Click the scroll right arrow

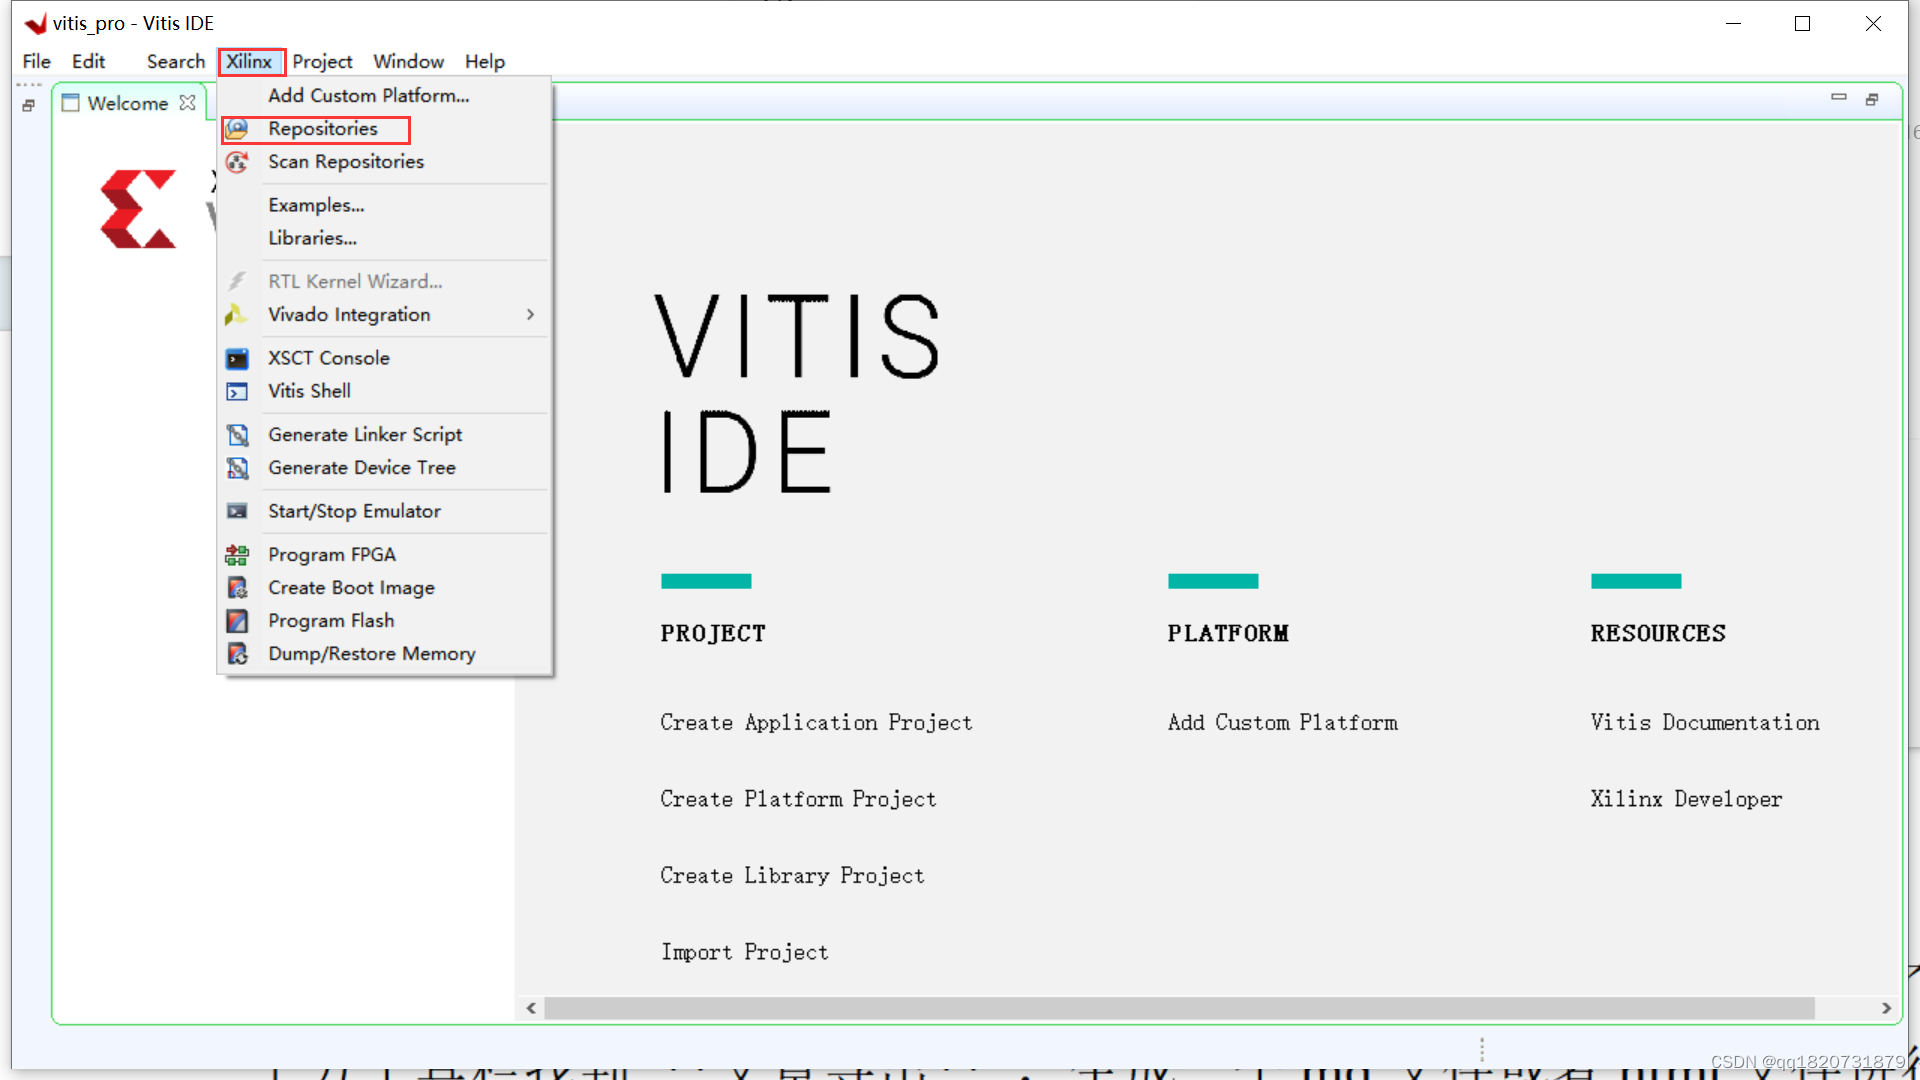point(1886,1008)
